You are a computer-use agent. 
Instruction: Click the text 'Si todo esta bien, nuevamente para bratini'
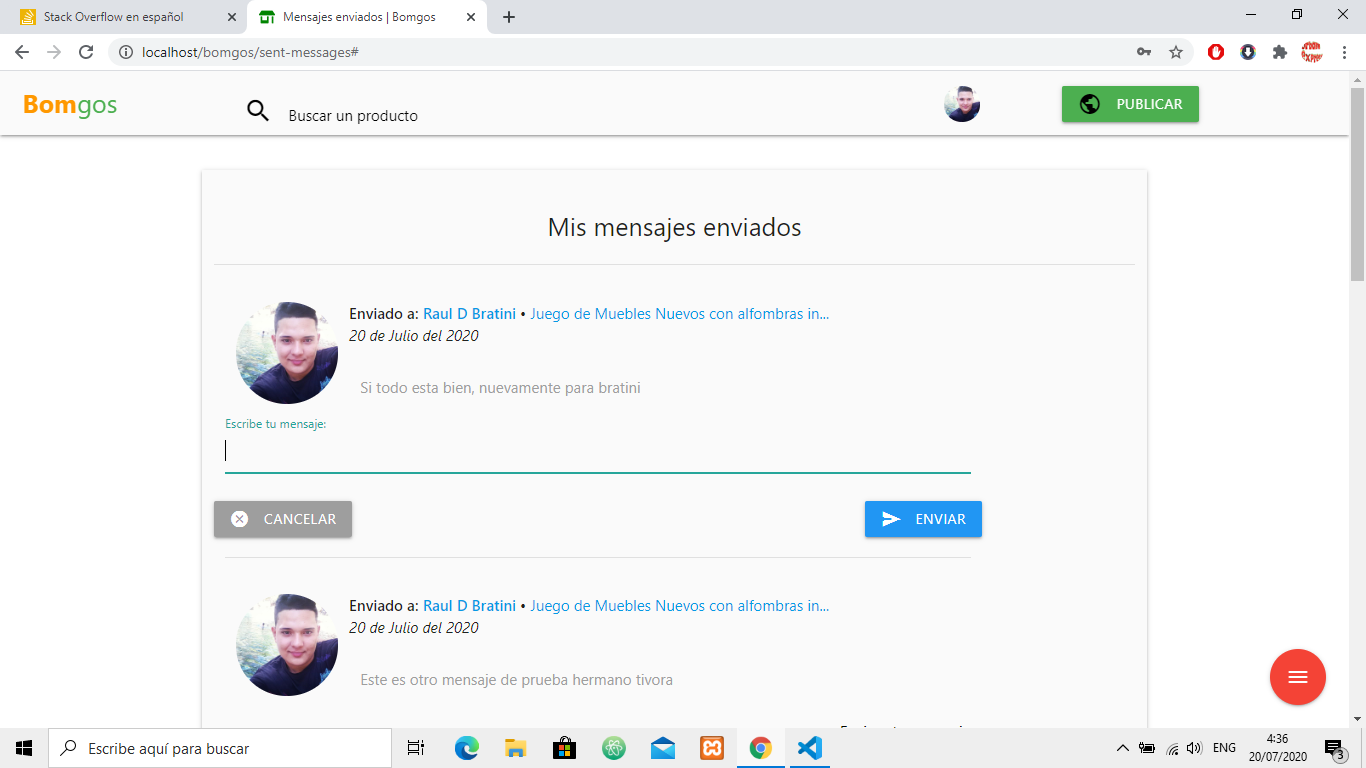[500, 388]
